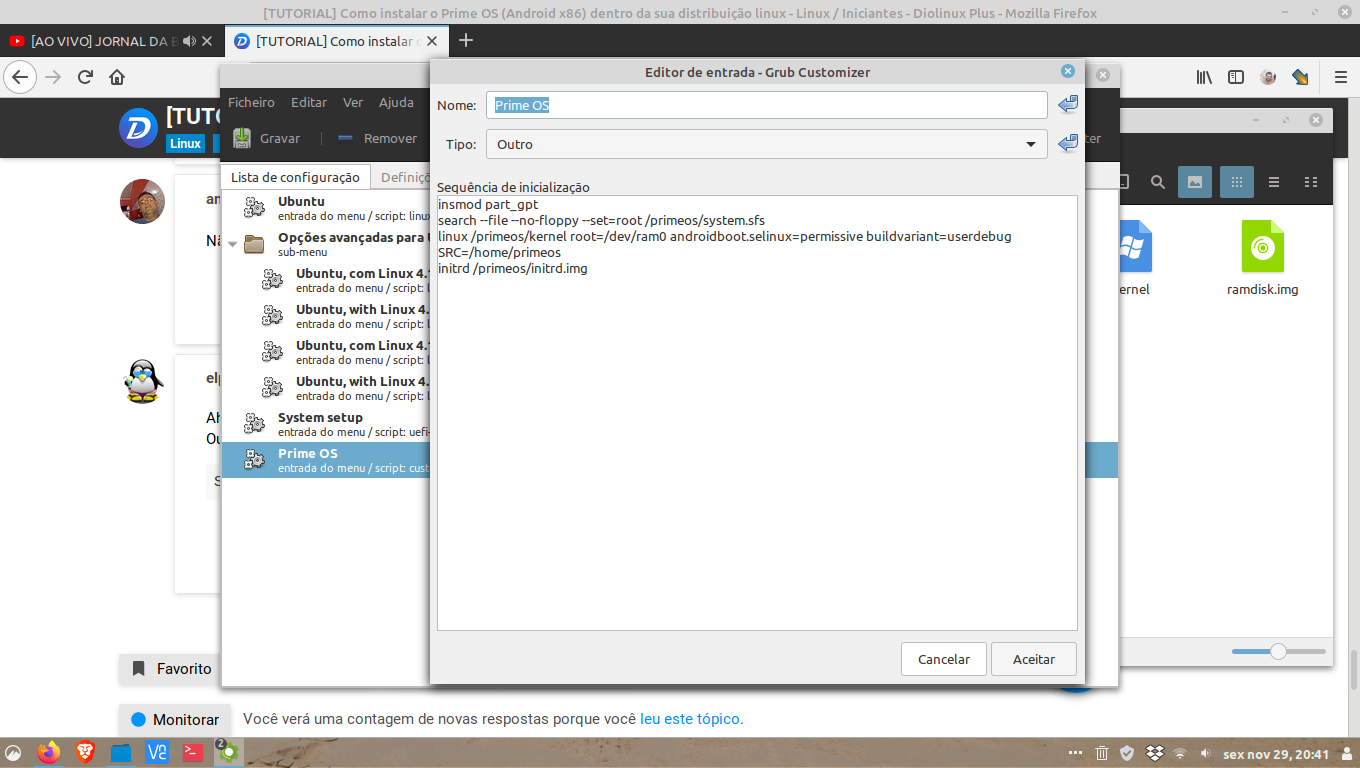Image resolution: width=1360 pixels, height=768 pixels.
Task: Collapse the Opções avançadas submenu arrow
Action: (x=232, y=244)
